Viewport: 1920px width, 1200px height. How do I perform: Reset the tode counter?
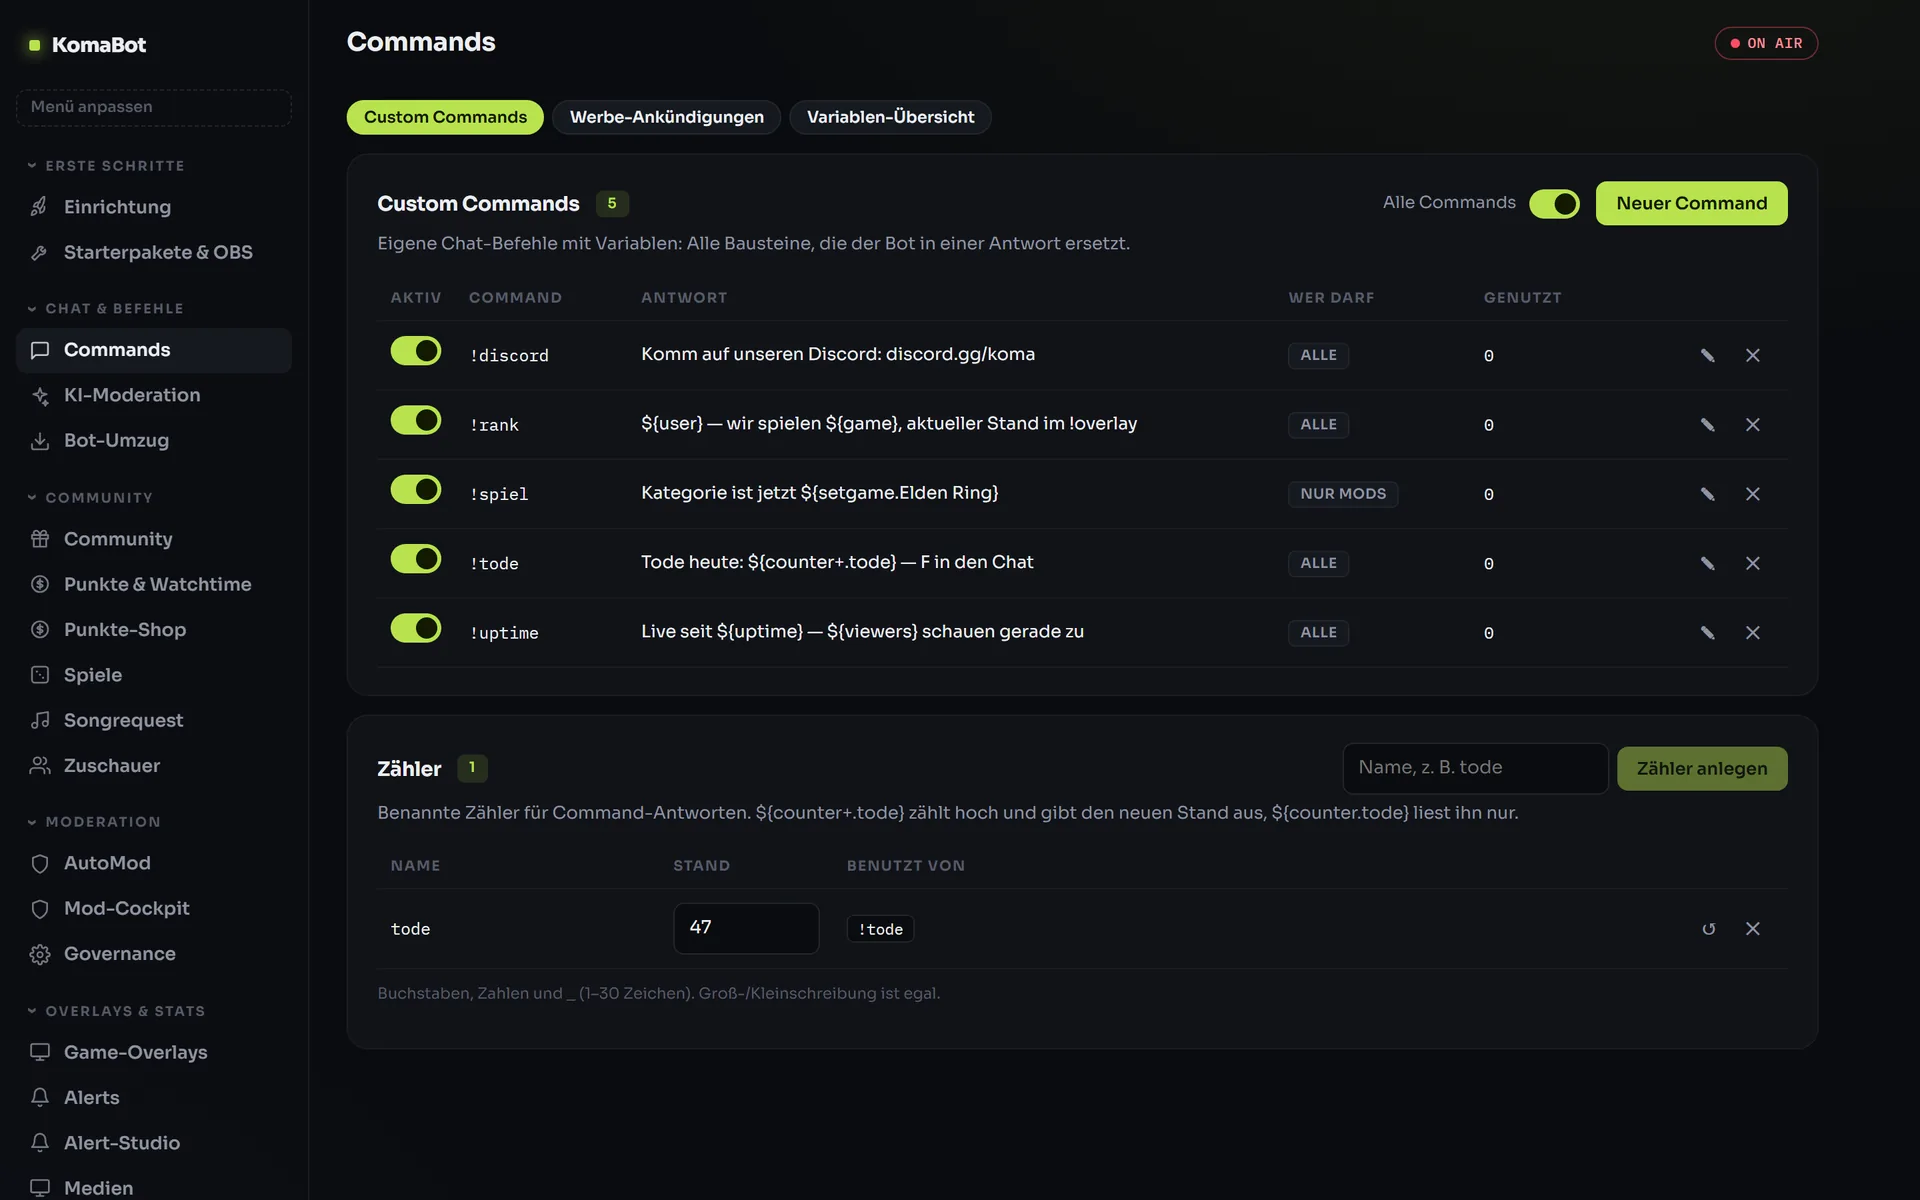point(1708,929)
